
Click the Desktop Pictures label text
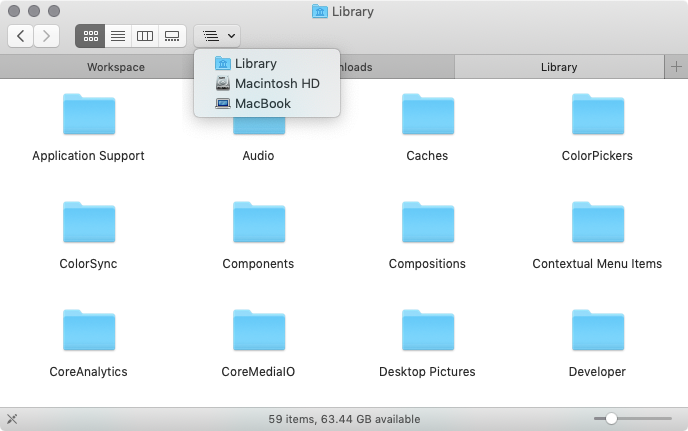427,372
